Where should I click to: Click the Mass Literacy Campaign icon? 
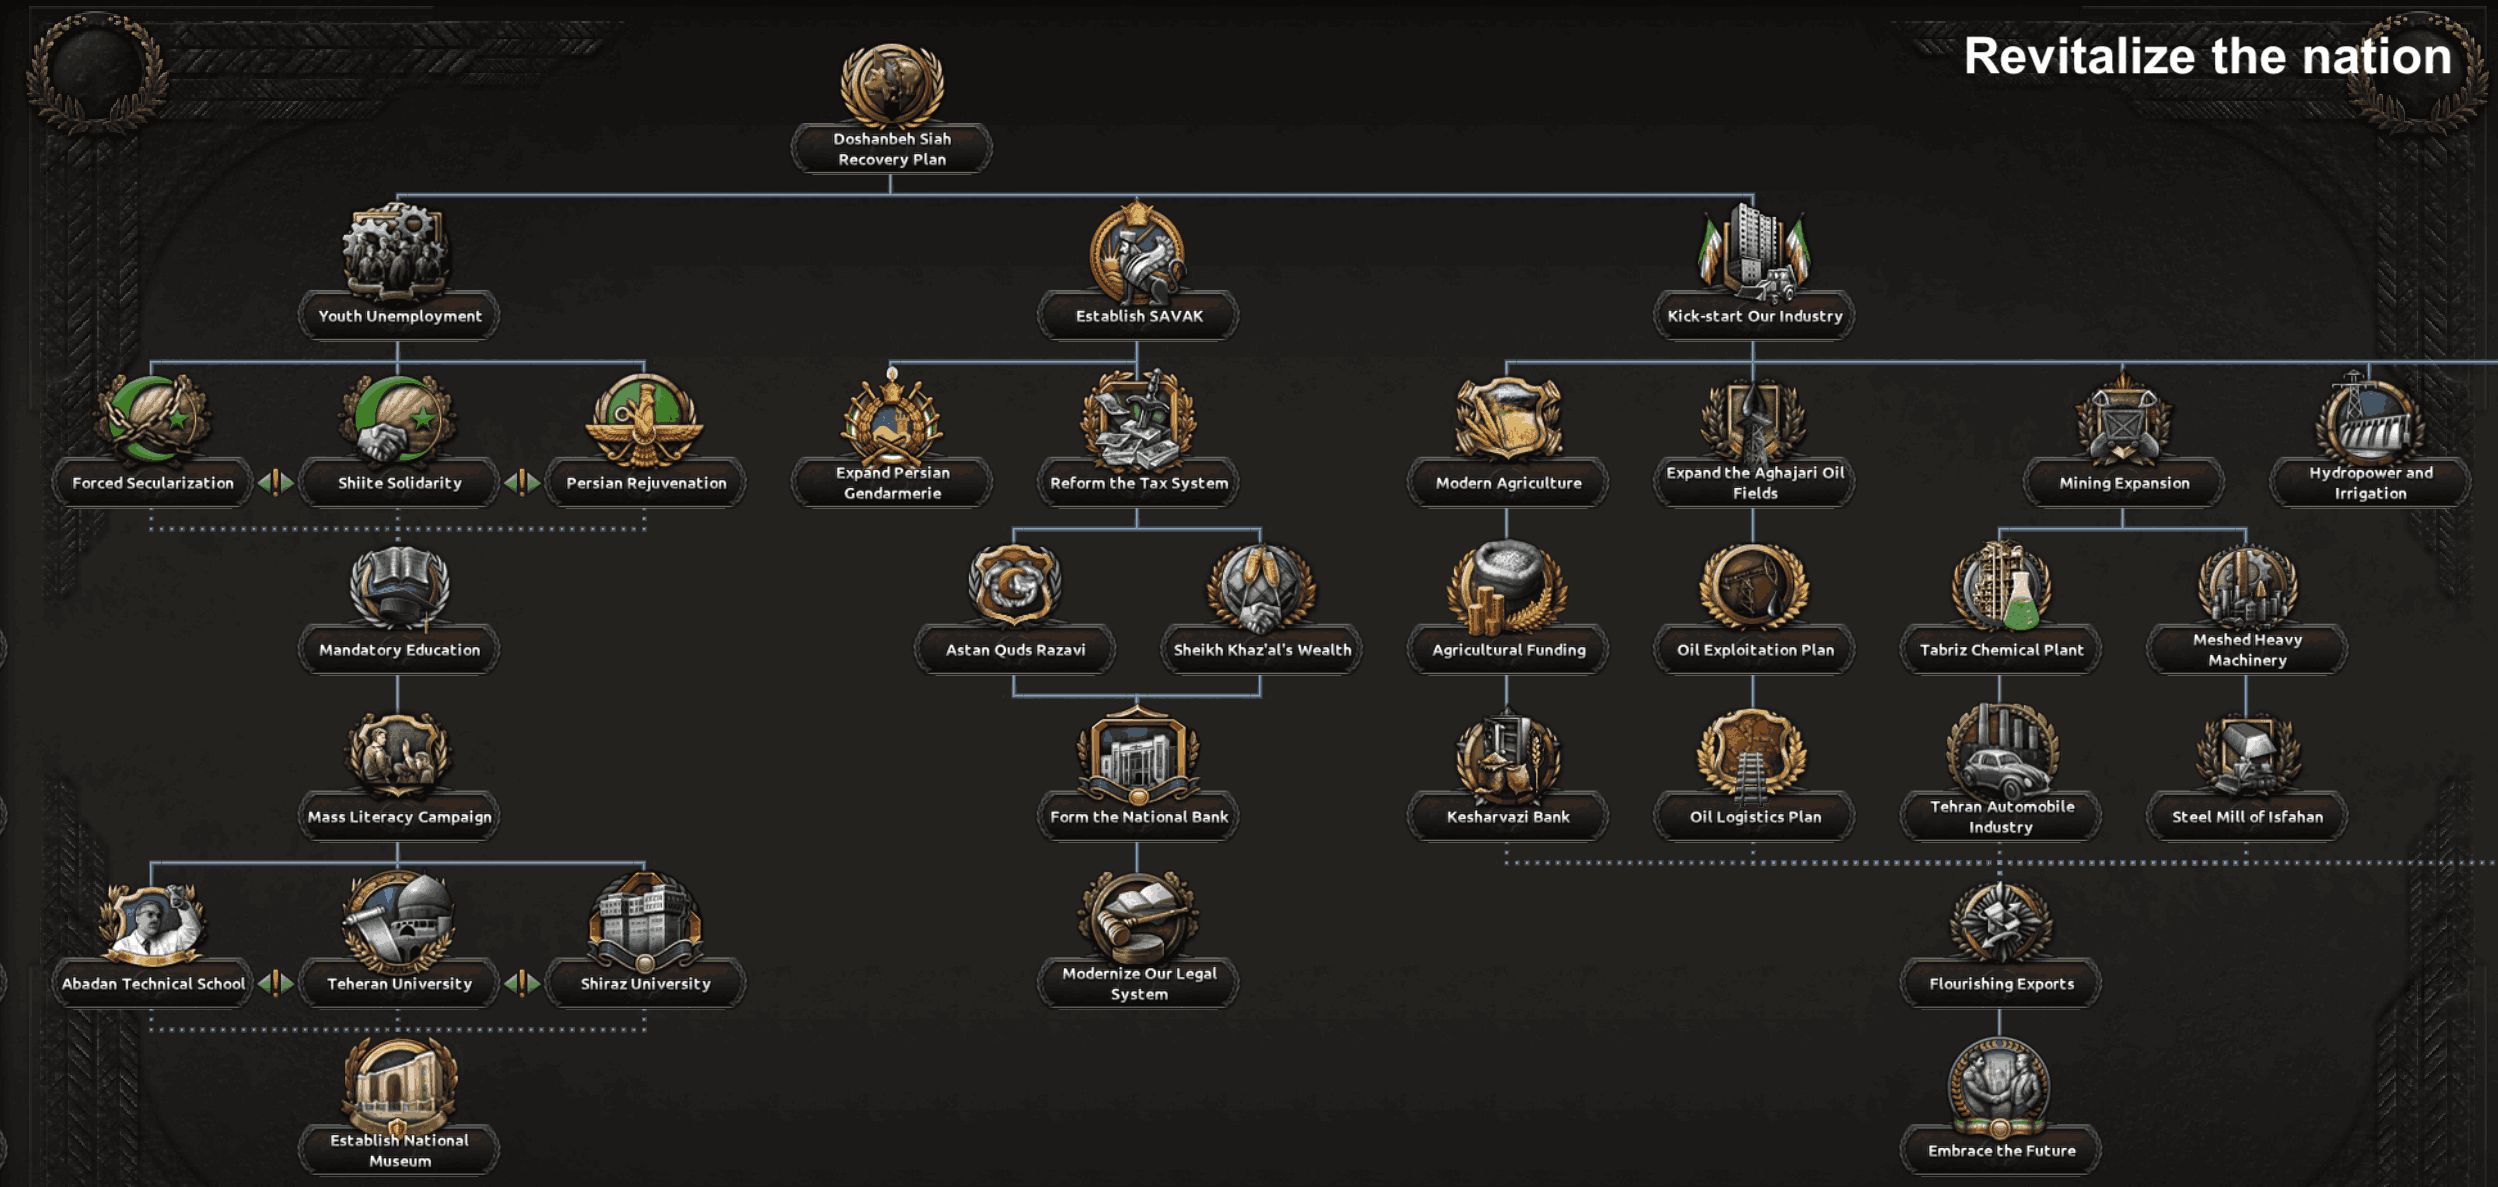click(x=398, y=754)
